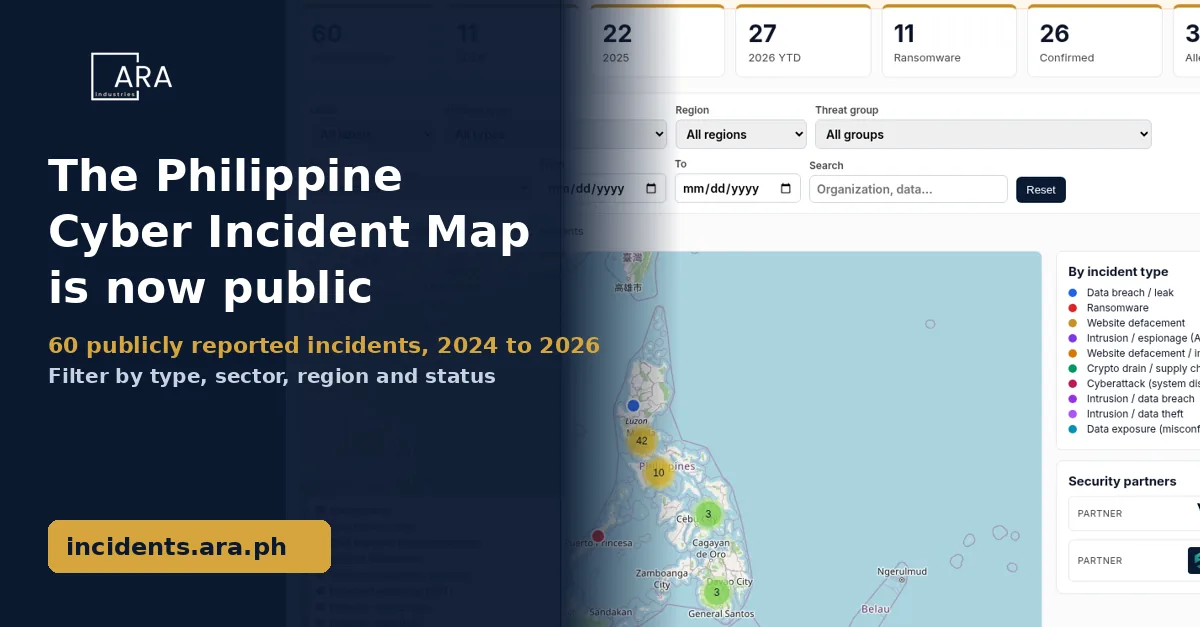Click the Cagayan de Oro map label
The height and width of the screenshot is (627, 1200).
711,548
